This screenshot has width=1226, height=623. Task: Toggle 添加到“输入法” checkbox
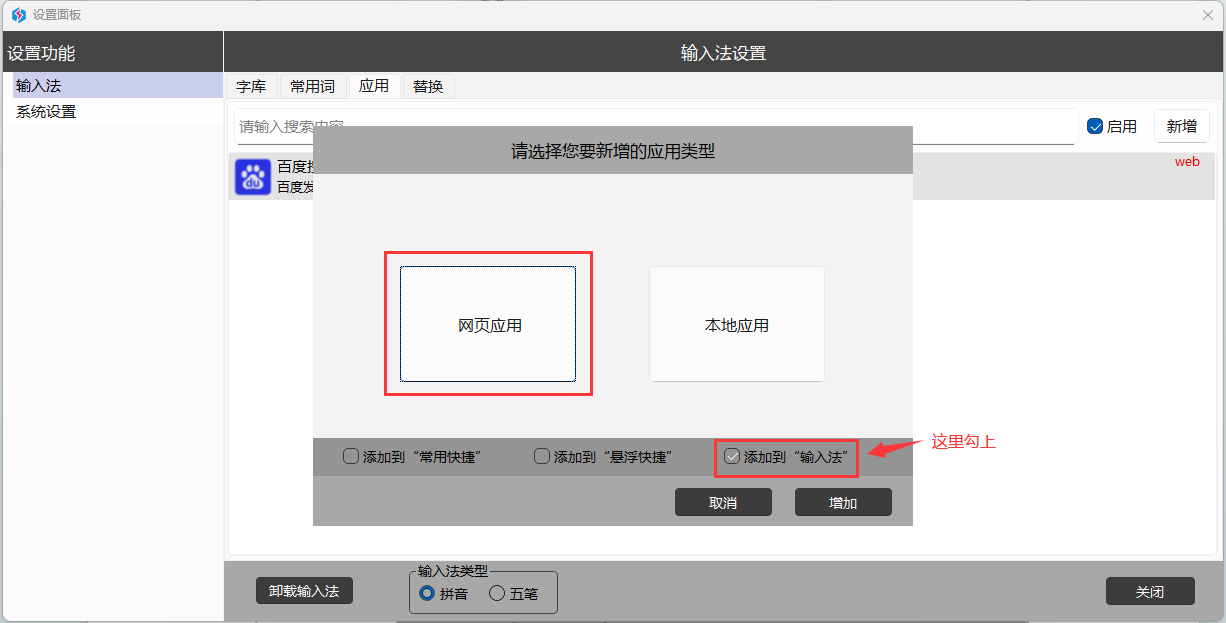pos(733,456)
